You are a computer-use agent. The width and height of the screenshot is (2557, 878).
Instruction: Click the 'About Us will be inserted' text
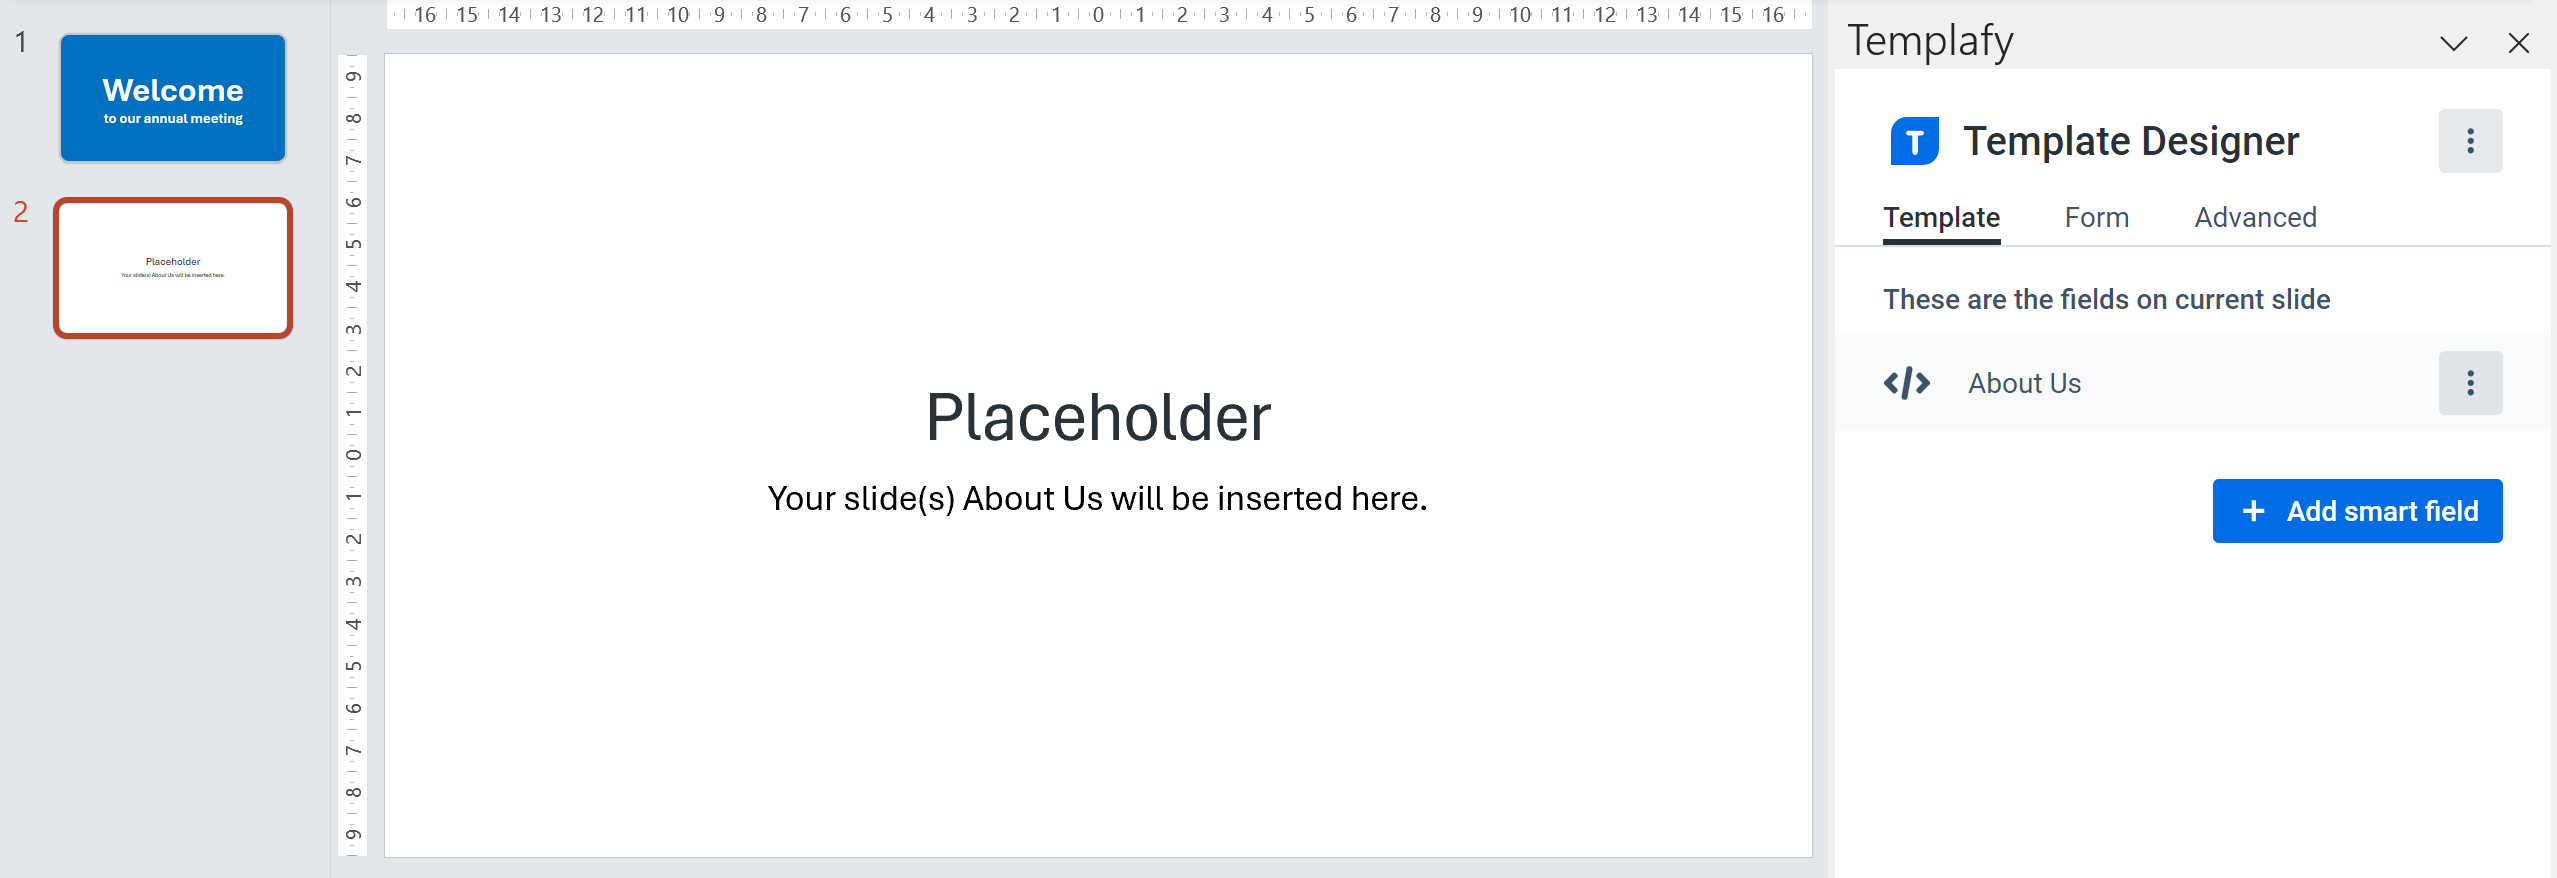point(1097,498)
